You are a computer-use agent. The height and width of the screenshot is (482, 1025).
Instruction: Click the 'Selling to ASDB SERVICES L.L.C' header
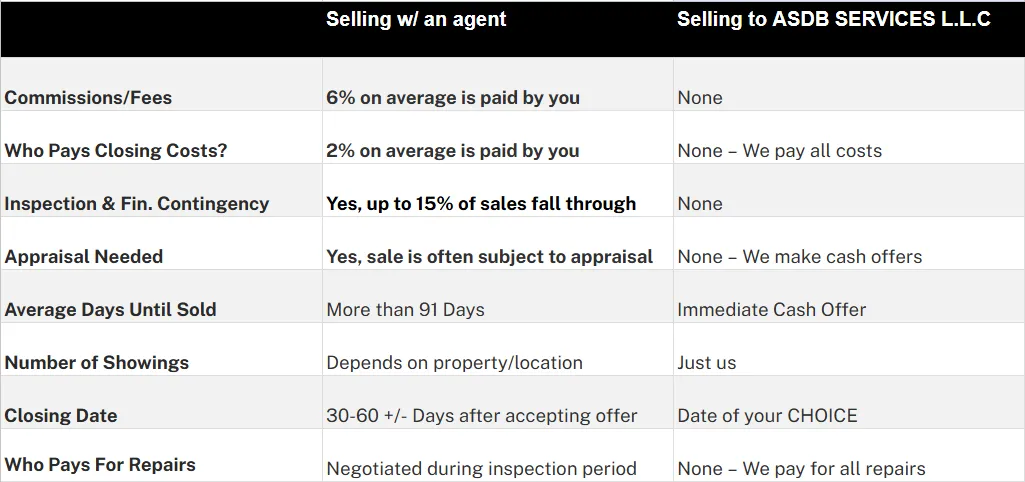(x=833, y=19)
